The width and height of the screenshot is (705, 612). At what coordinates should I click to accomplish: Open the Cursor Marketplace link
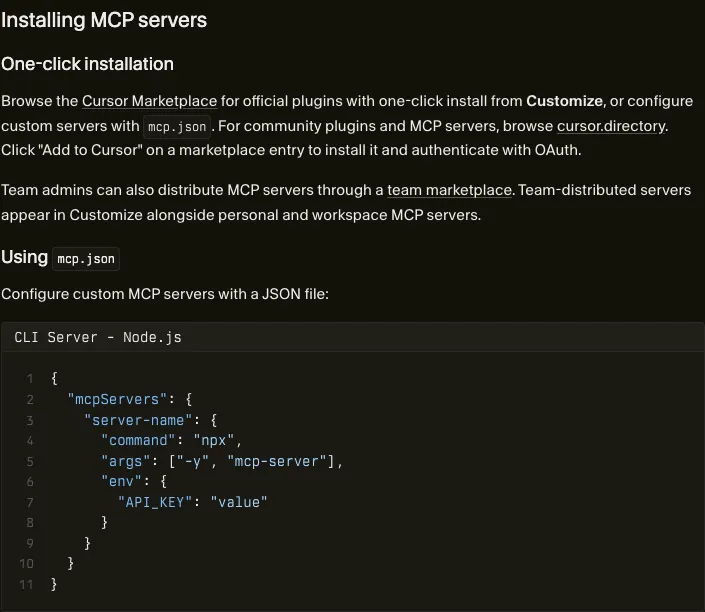pyautogui.click(x=149, y=101)
